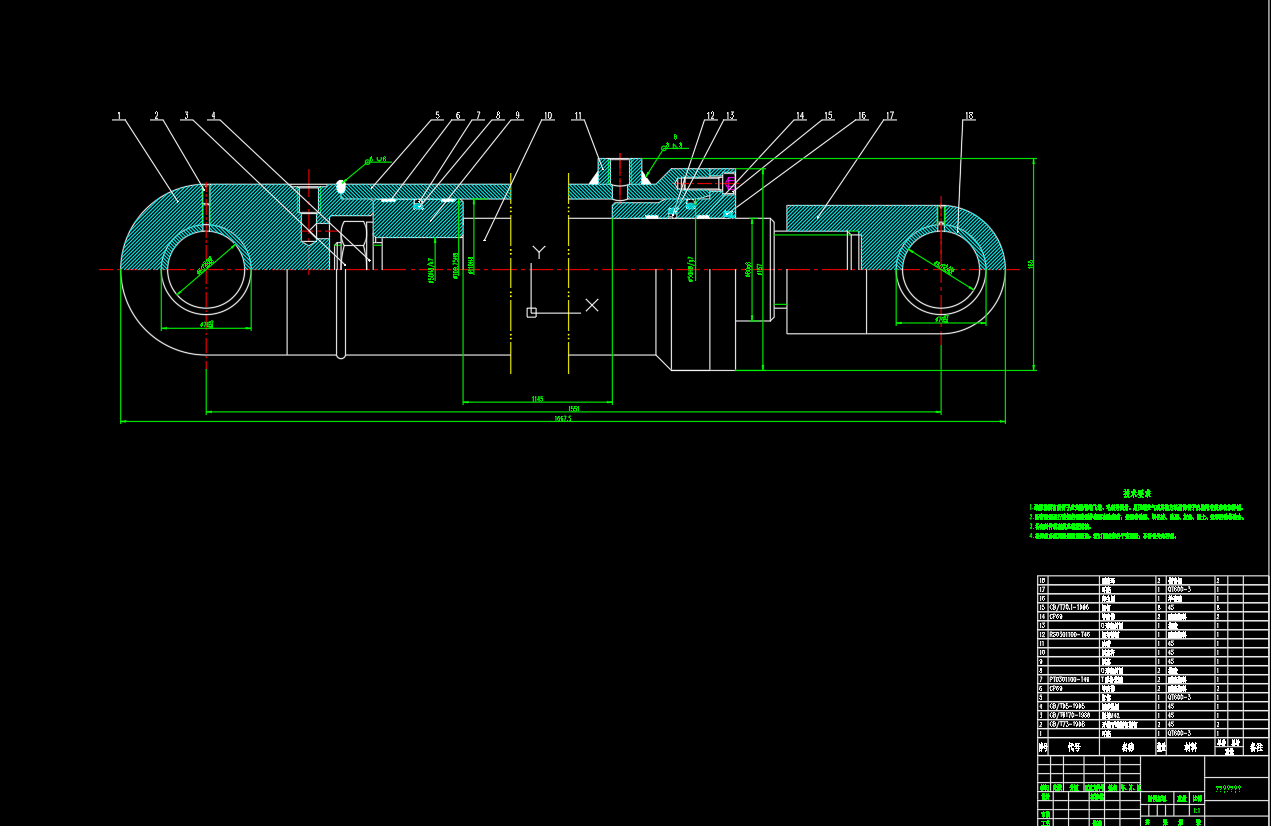
Task: Click the ISO50I1000-T46 code in parts list
Action: pos(1071,634)
